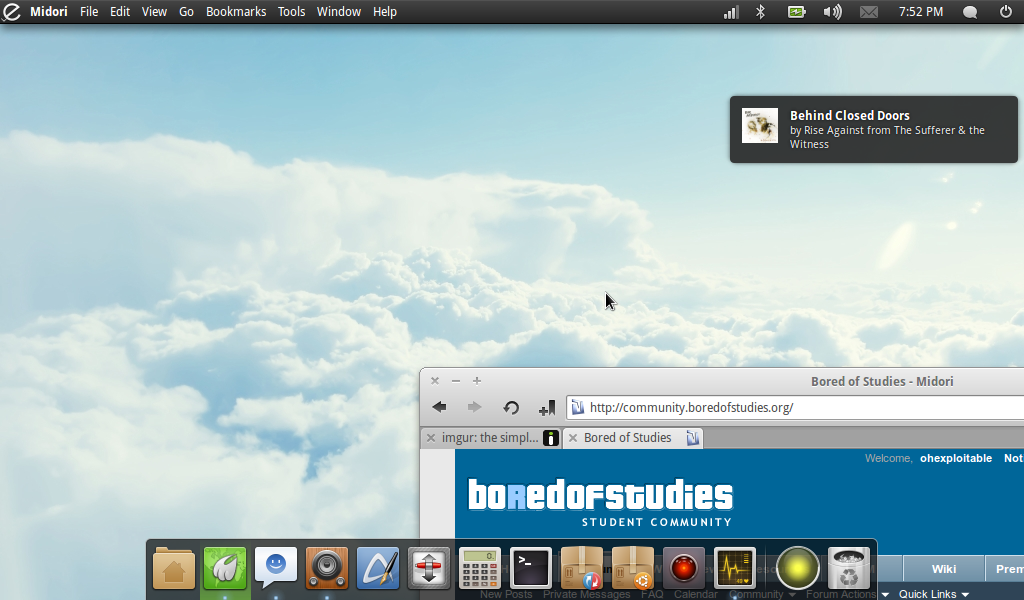
Task: Open the Bookmarks menu
Action: click(236, 12)
